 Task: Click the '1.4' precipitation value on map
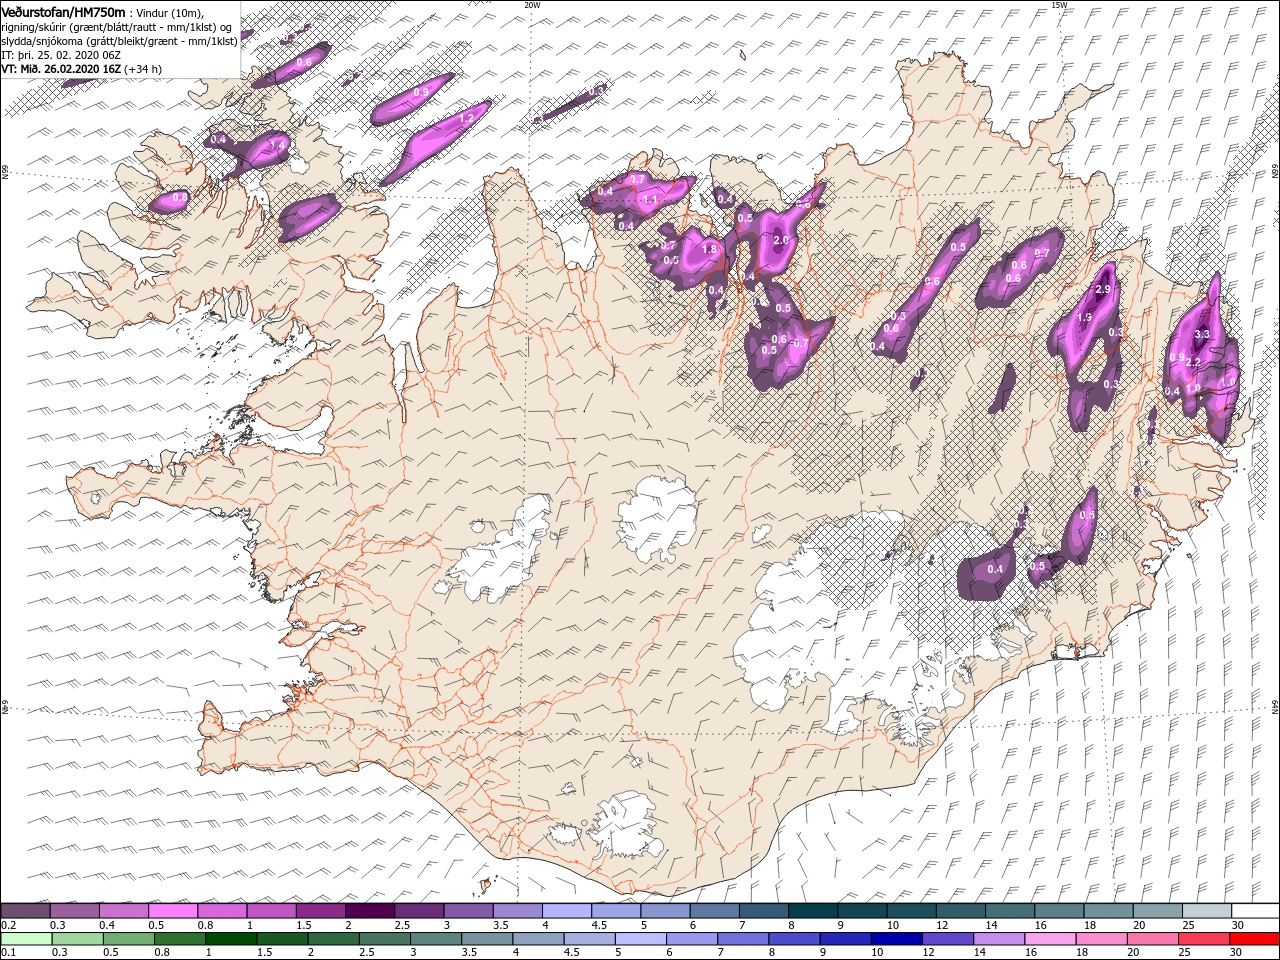click(278, 145)
